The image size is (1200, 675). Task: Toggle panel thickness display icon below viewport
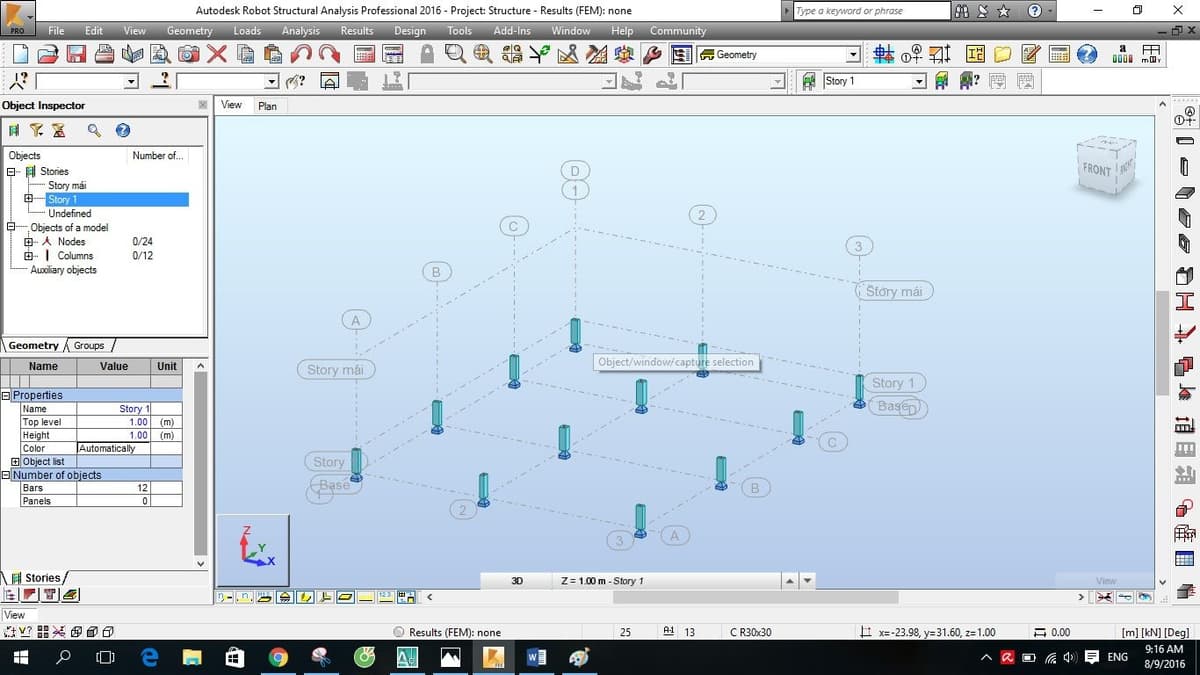[346, 597]
